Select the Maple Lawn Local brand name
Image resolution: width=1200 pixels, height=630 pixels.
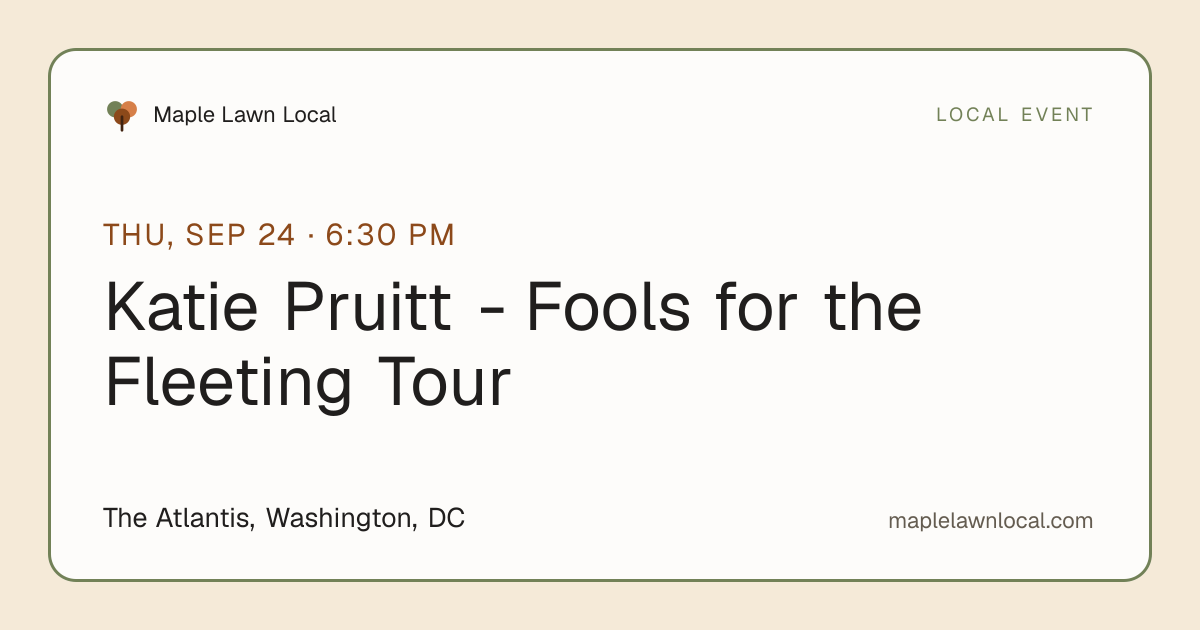[x=245, y=115]
